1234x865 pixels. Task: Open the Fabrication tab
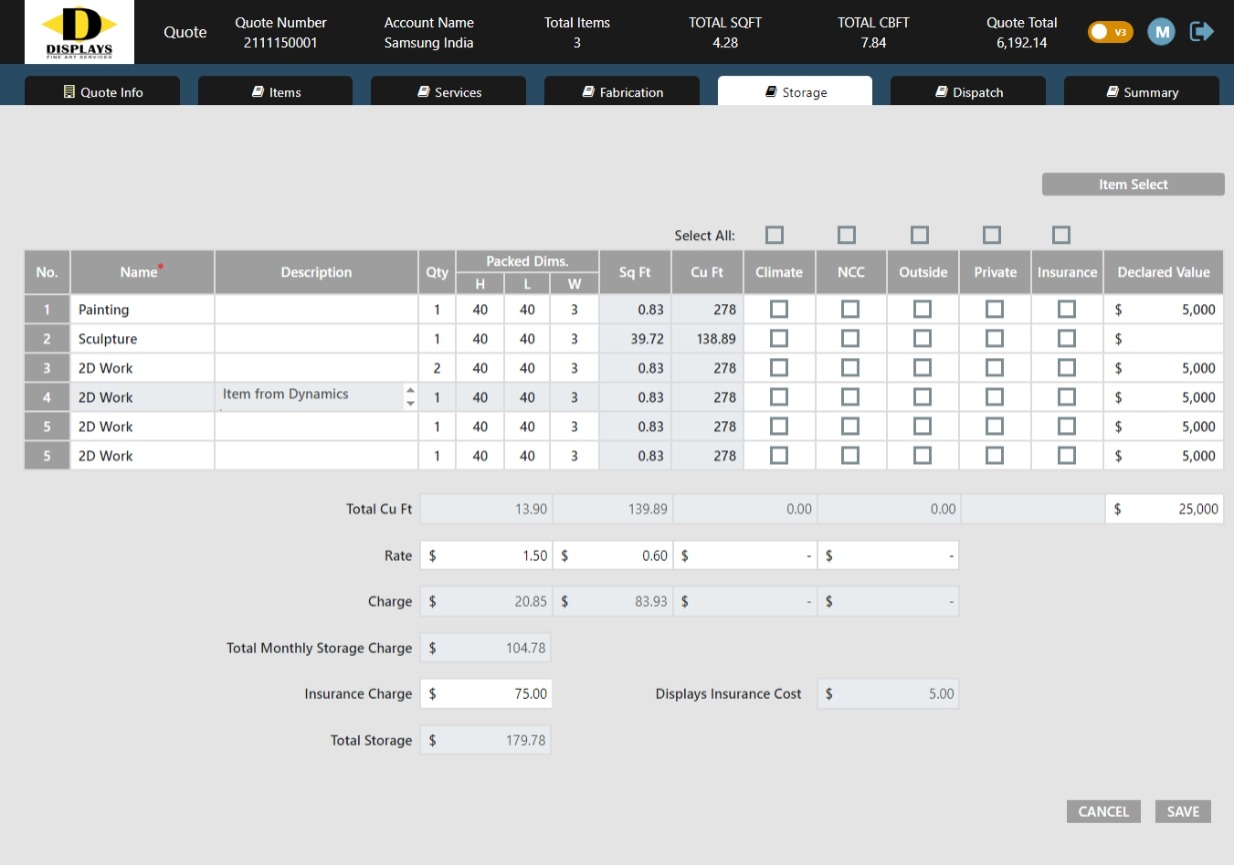point(621,92)
